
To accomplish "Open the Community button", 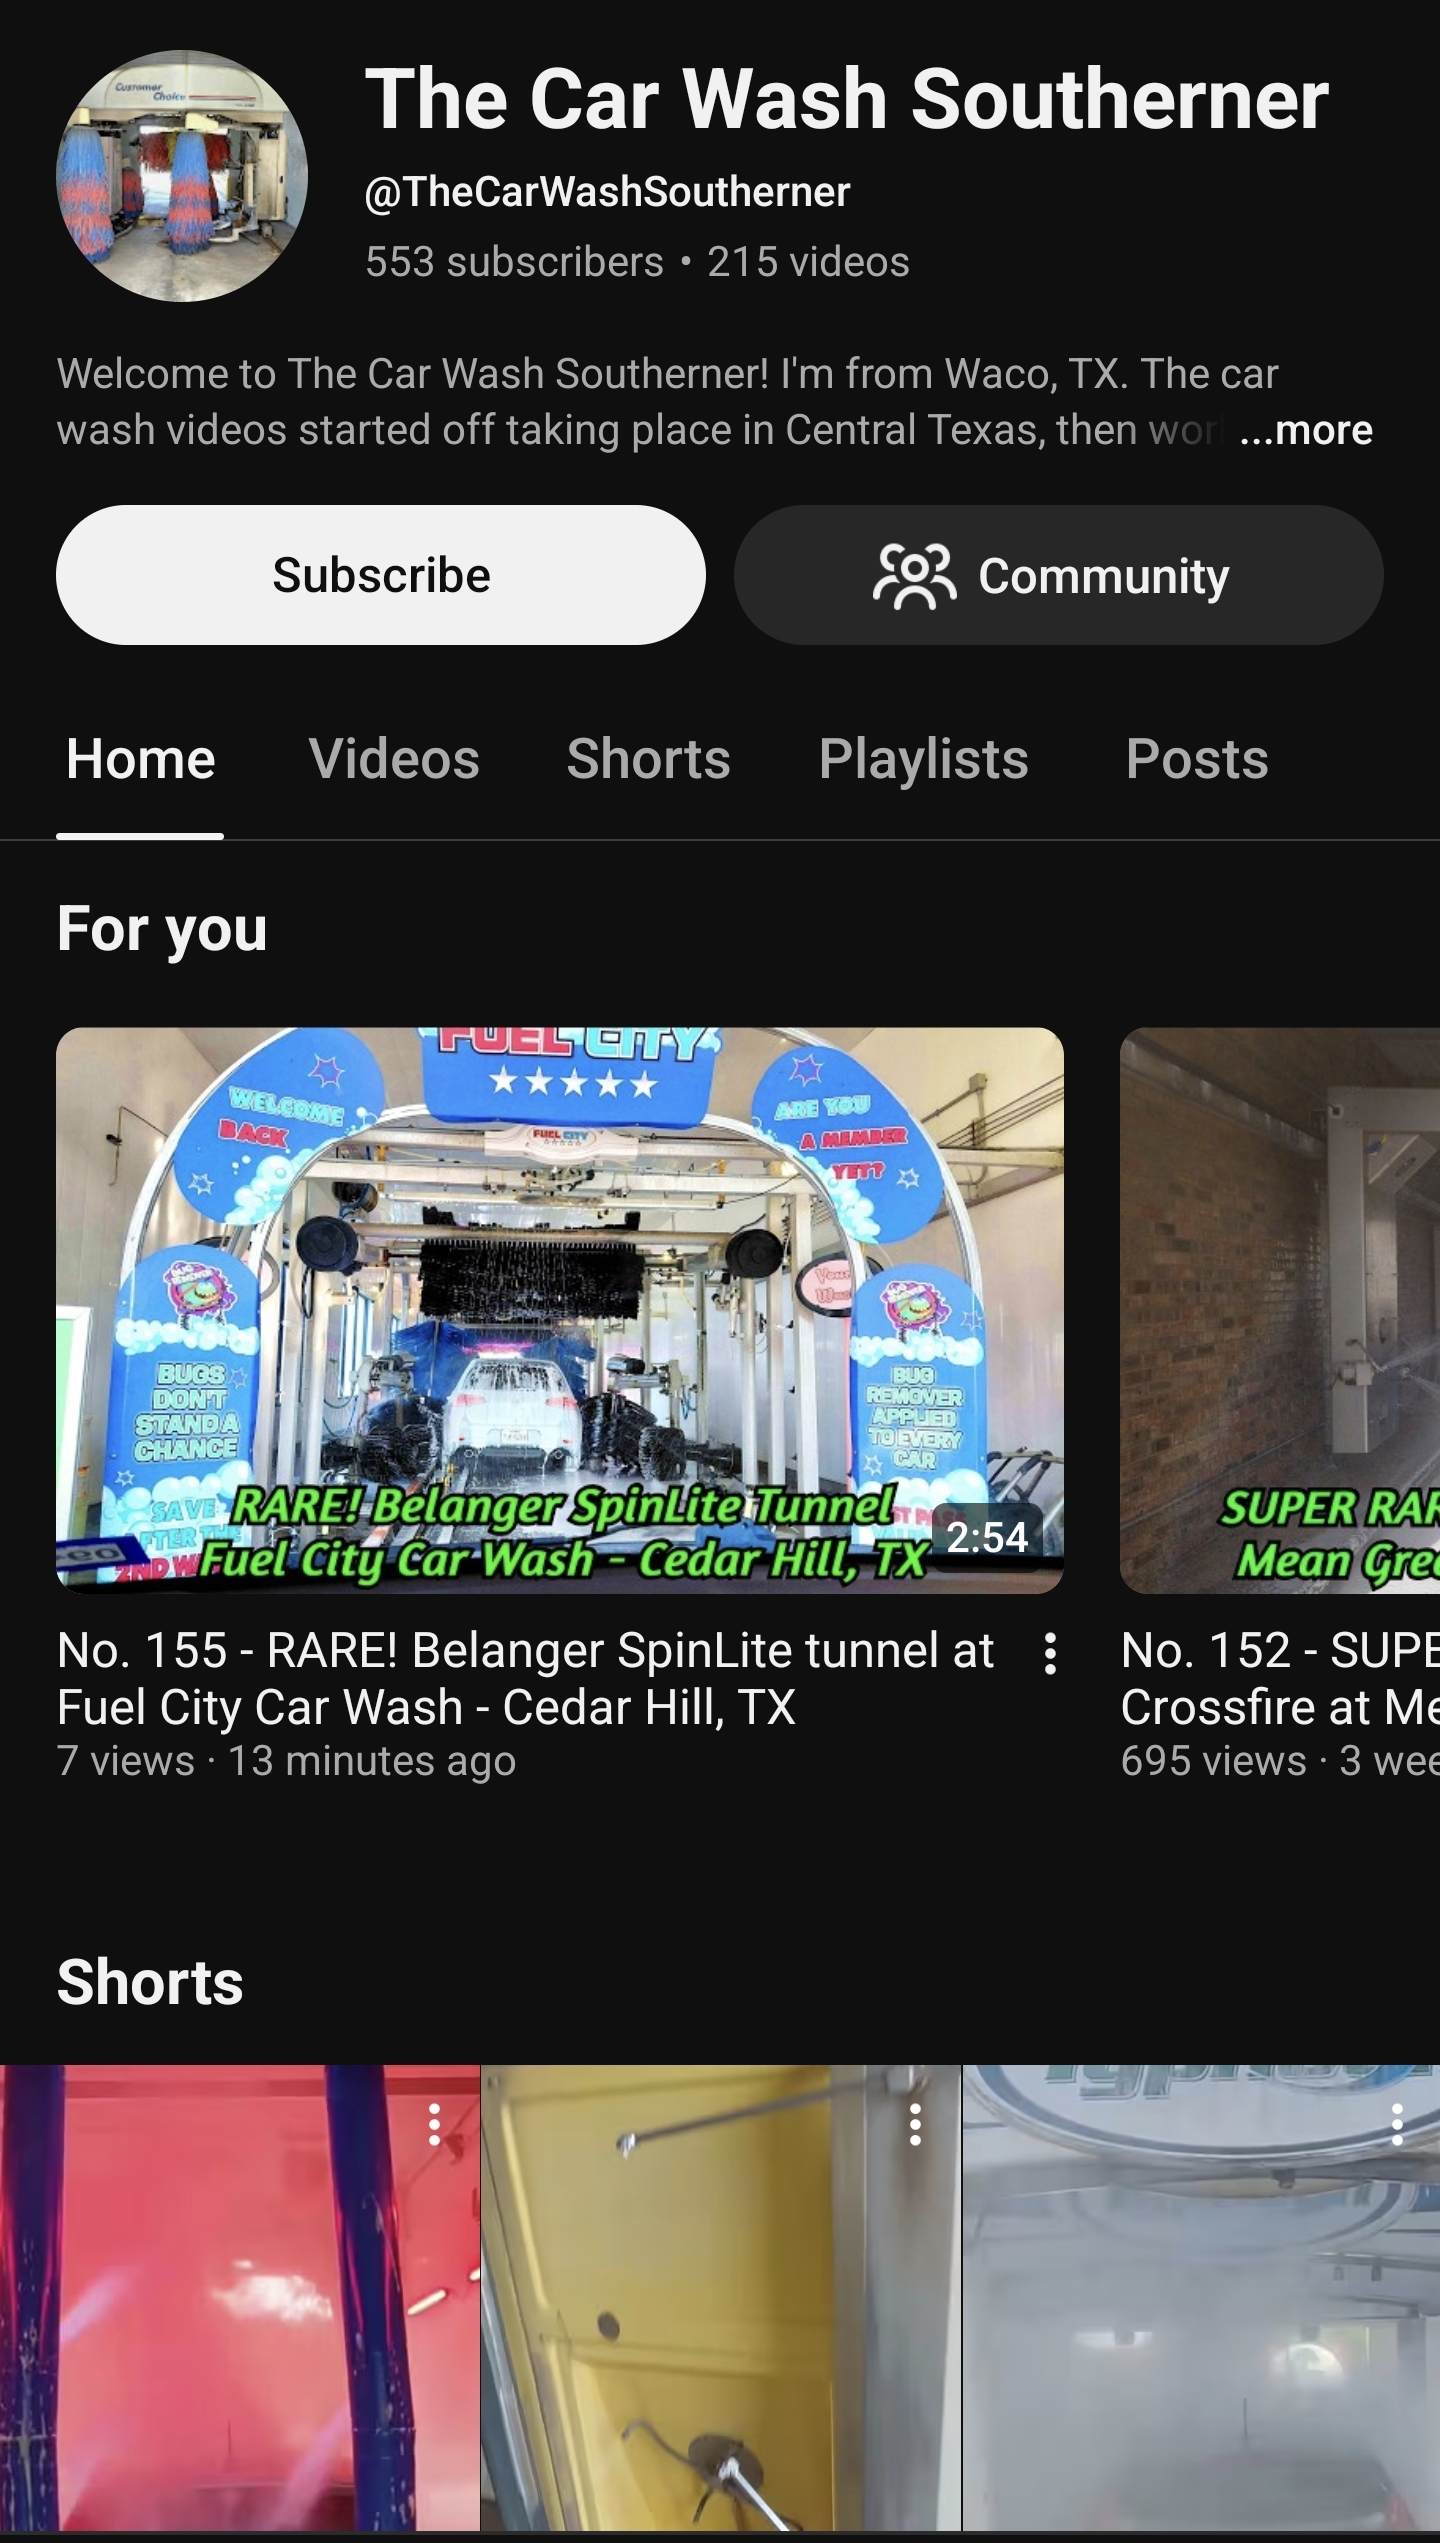I will pos(1059,575).
